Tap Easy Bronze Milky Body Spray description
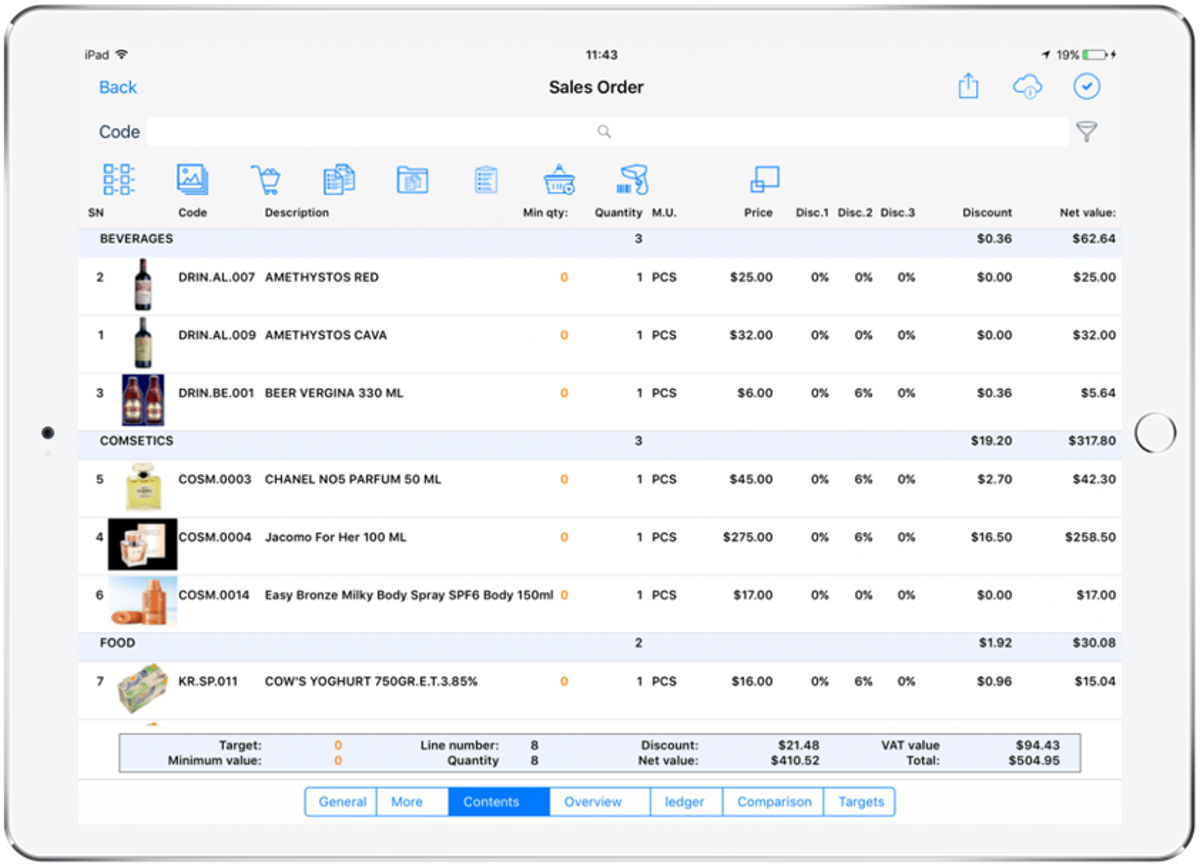The height and width of the screenshot is (867, 1200). tap(409, 596)
